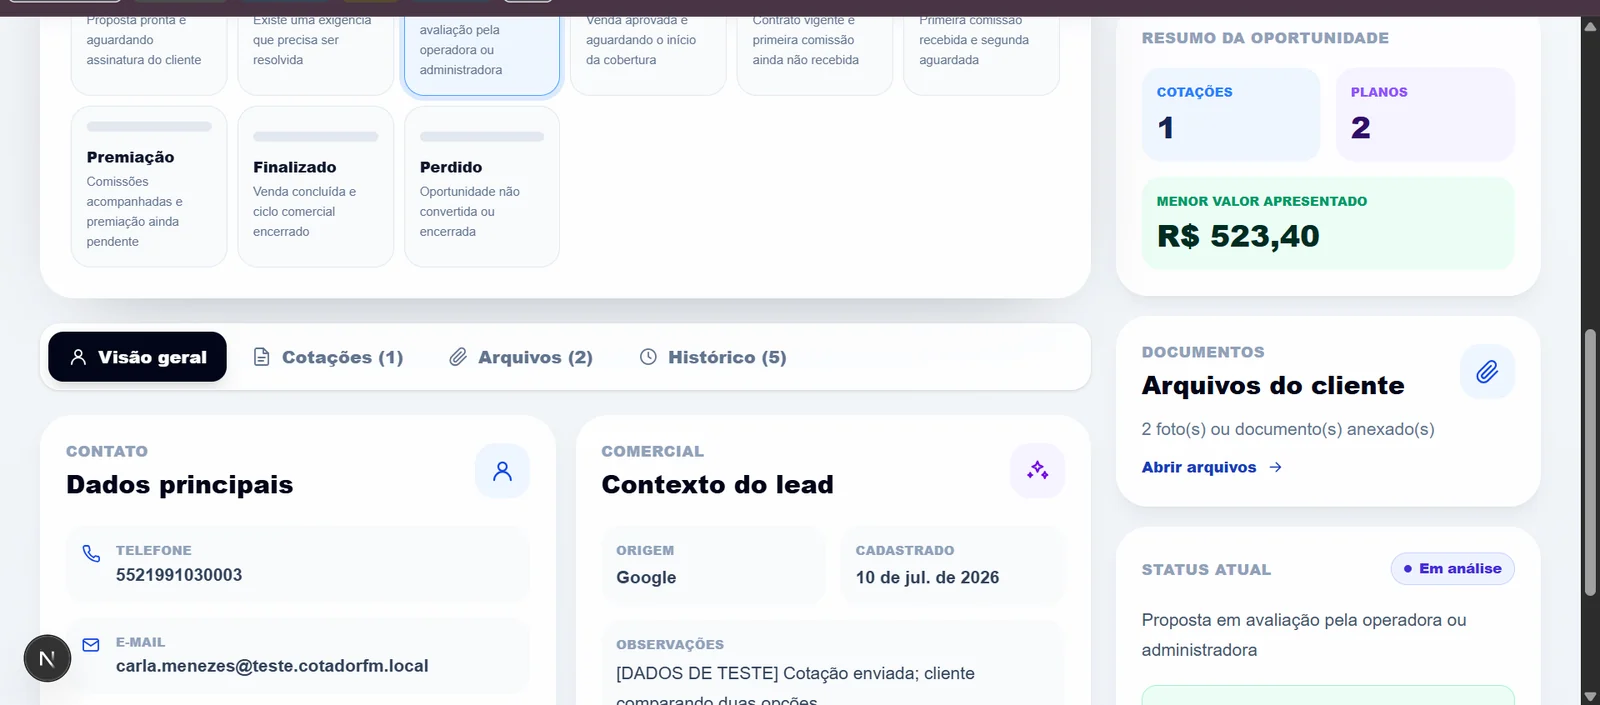This screenshot has height=705, width=1600.
Task: Open the Visão geral tab
Action: pos(137,357)
